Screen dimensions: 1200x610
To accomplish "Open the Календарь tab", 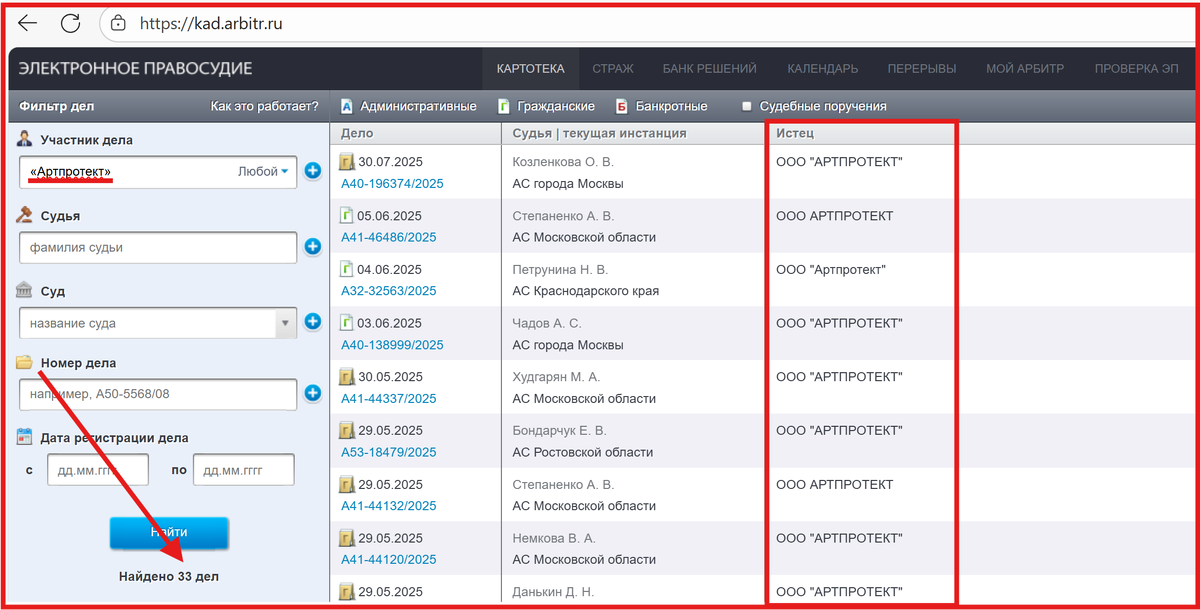I will (x=822, y=69).
